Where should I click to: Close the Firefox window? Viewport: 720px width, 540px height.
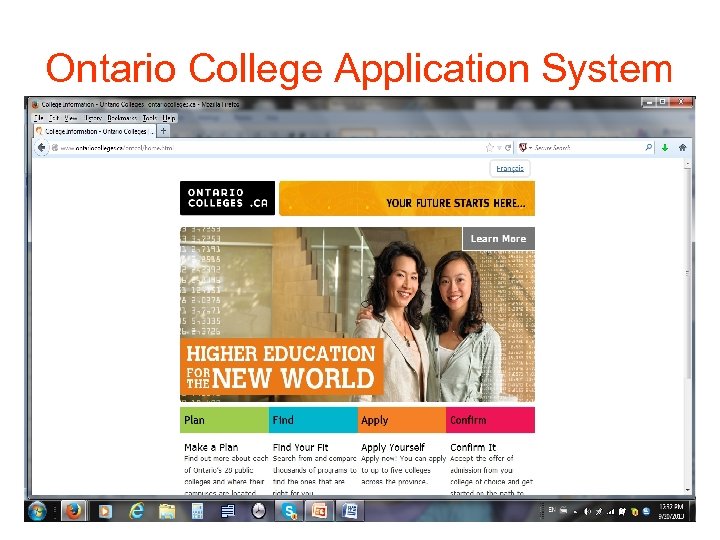(x=681, y=102)
